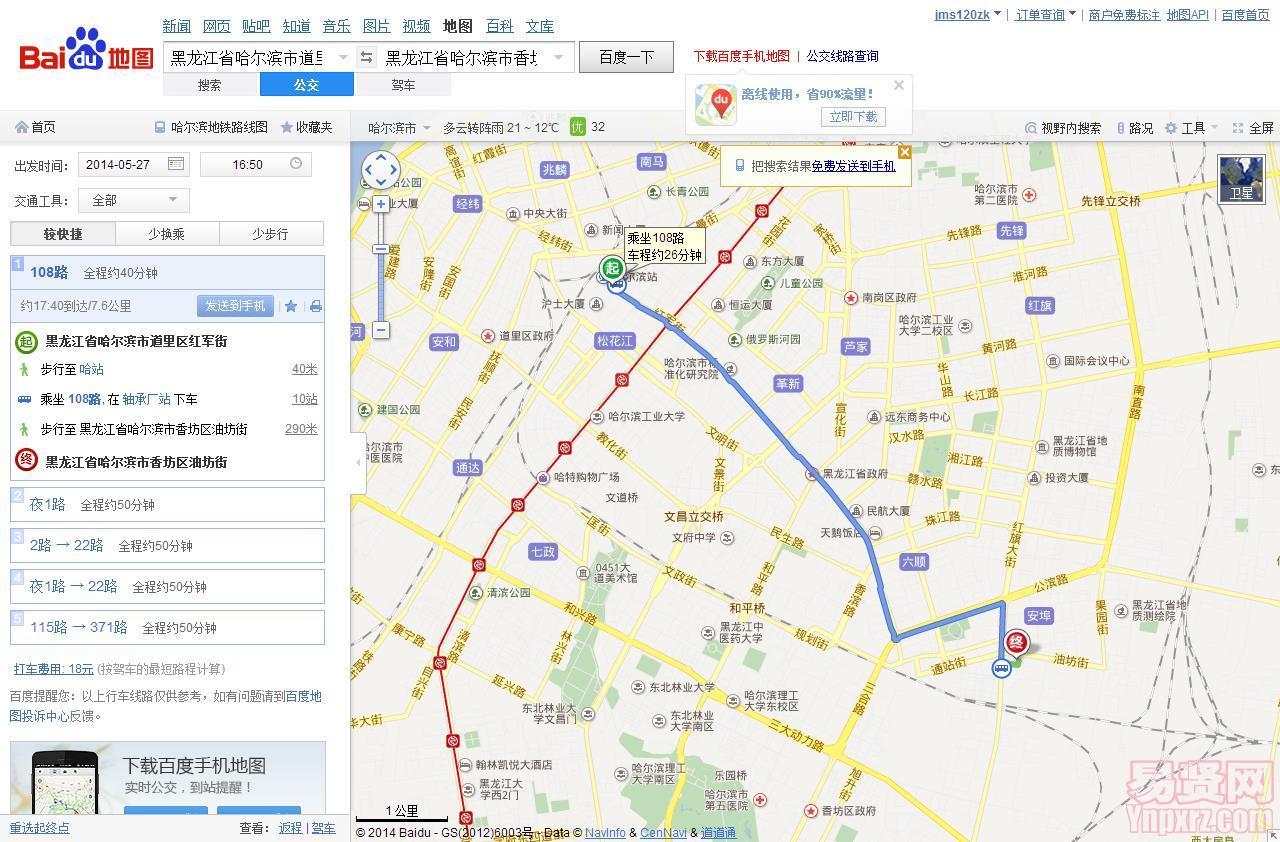Image resolution: width=1280 pixels, height=842 pixels.
Task: Collapse the left results panel arrow
Action: click(x=358, y=462)
